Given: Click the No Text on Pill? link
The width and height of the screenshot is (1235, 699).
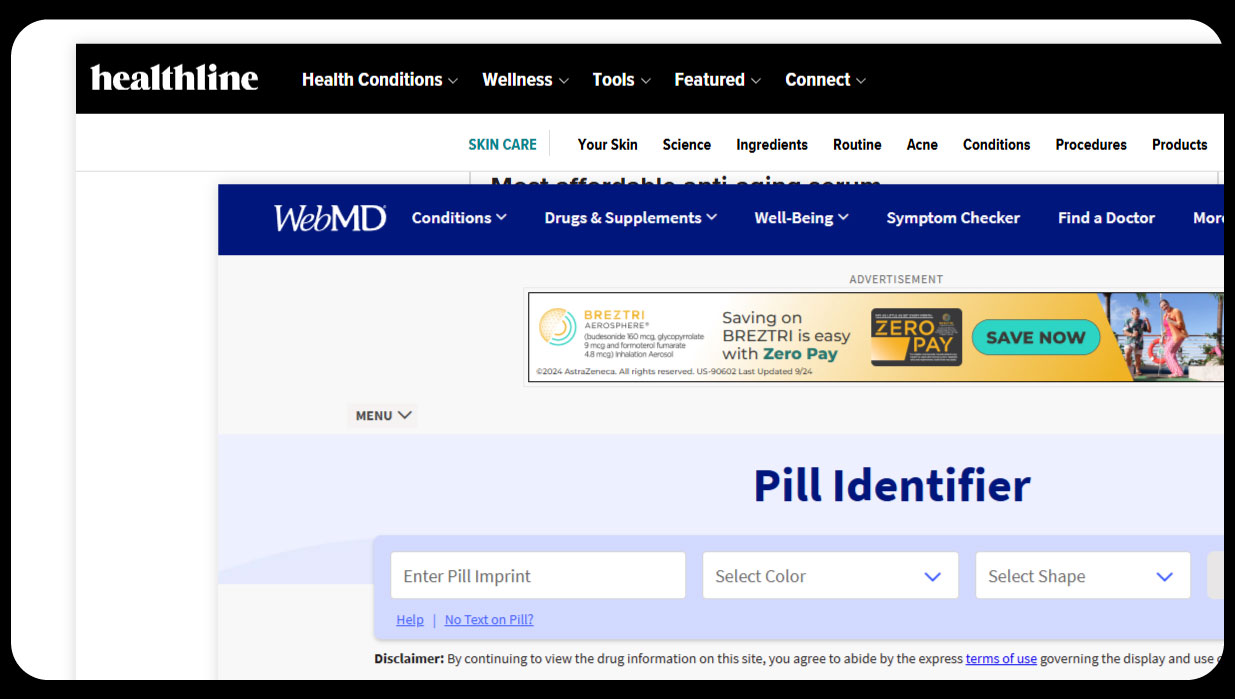Looking at the screenshot, I should pyautogui.click(x=489, y=620).
